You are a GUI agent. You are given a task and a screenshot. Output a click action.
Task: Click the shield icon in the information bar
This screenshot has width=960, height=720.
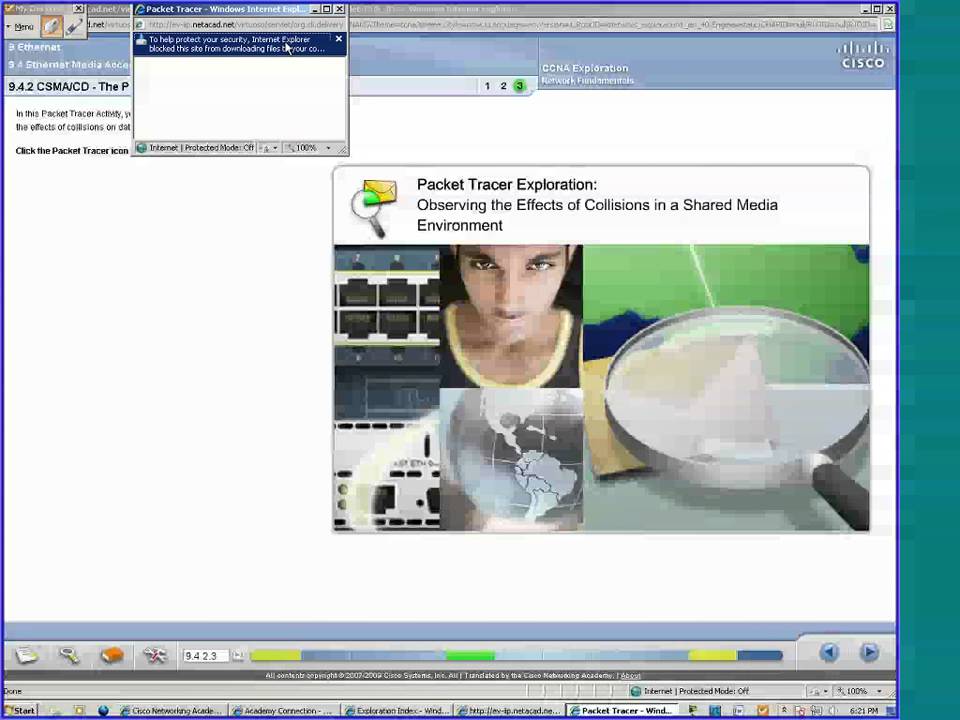tap(141, 40)
